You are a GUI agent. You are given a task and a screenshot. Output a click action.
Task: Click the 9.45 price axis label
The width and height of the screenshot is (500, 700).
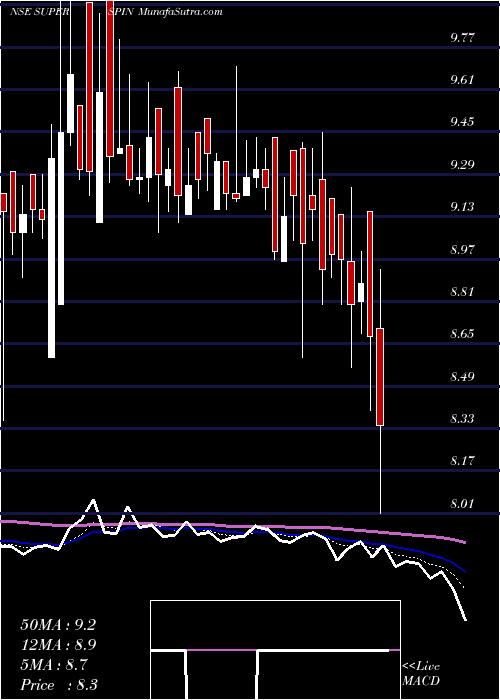[462, 122]
